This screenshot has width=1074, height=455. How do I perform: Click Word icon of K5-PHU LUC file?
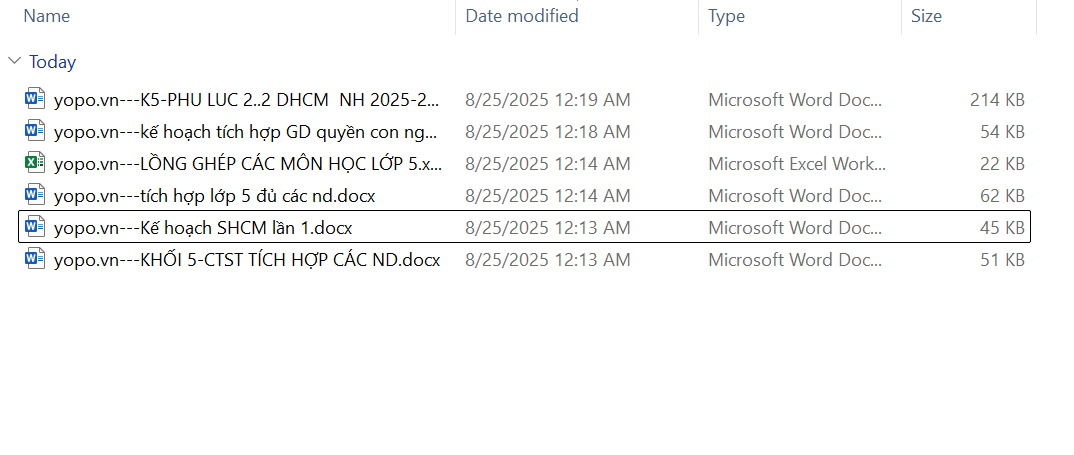(x=35, y=99)
